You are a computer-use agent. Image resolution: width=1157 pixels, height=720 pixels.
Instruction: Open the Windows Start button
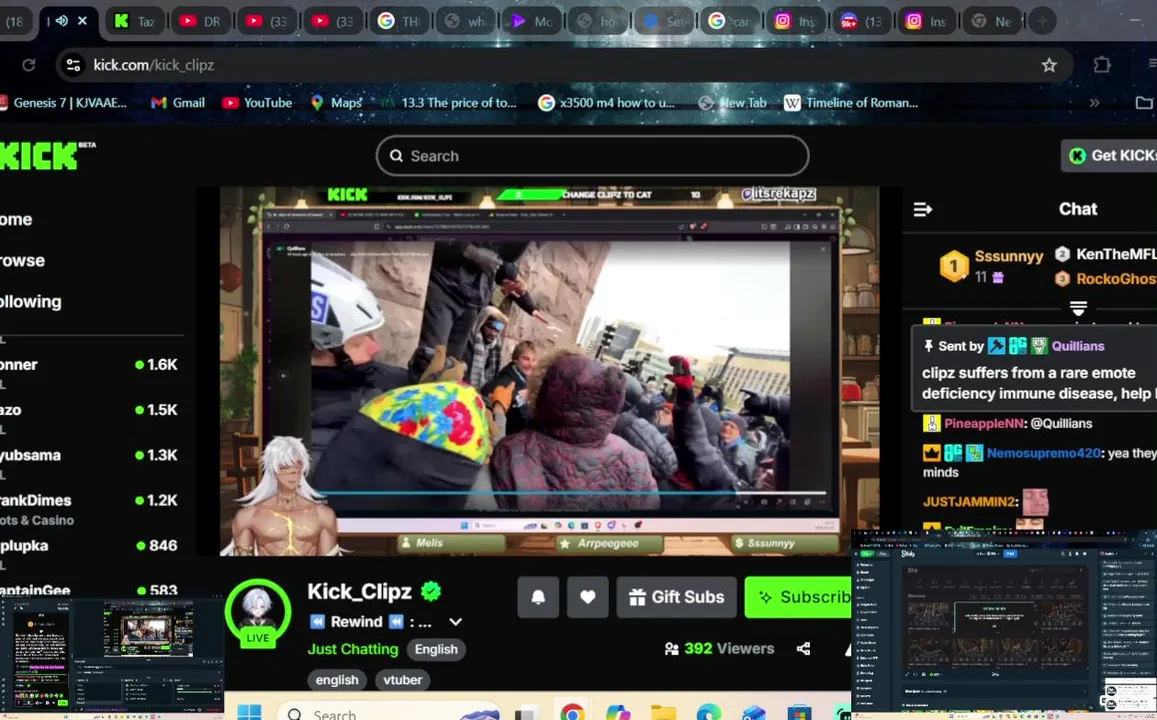(249, 712)
